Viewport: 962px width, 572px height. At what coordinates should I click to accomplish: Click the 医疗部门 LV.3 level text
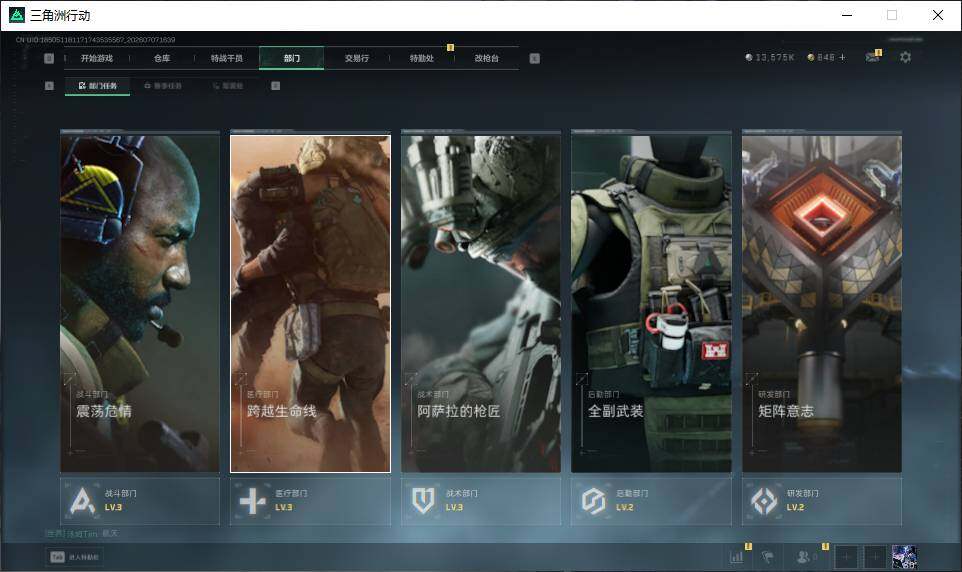coord(284,508)
